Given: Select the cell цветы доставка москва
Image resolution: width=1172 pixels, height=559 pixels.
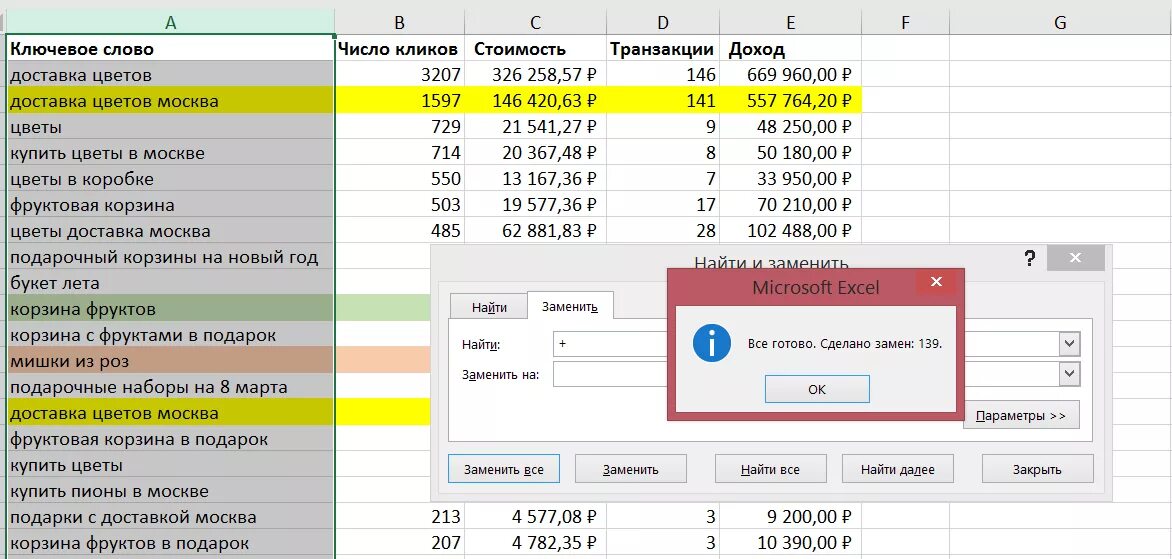Looking at the screenshot, I should pyautogui.click(x=170, y=231).
